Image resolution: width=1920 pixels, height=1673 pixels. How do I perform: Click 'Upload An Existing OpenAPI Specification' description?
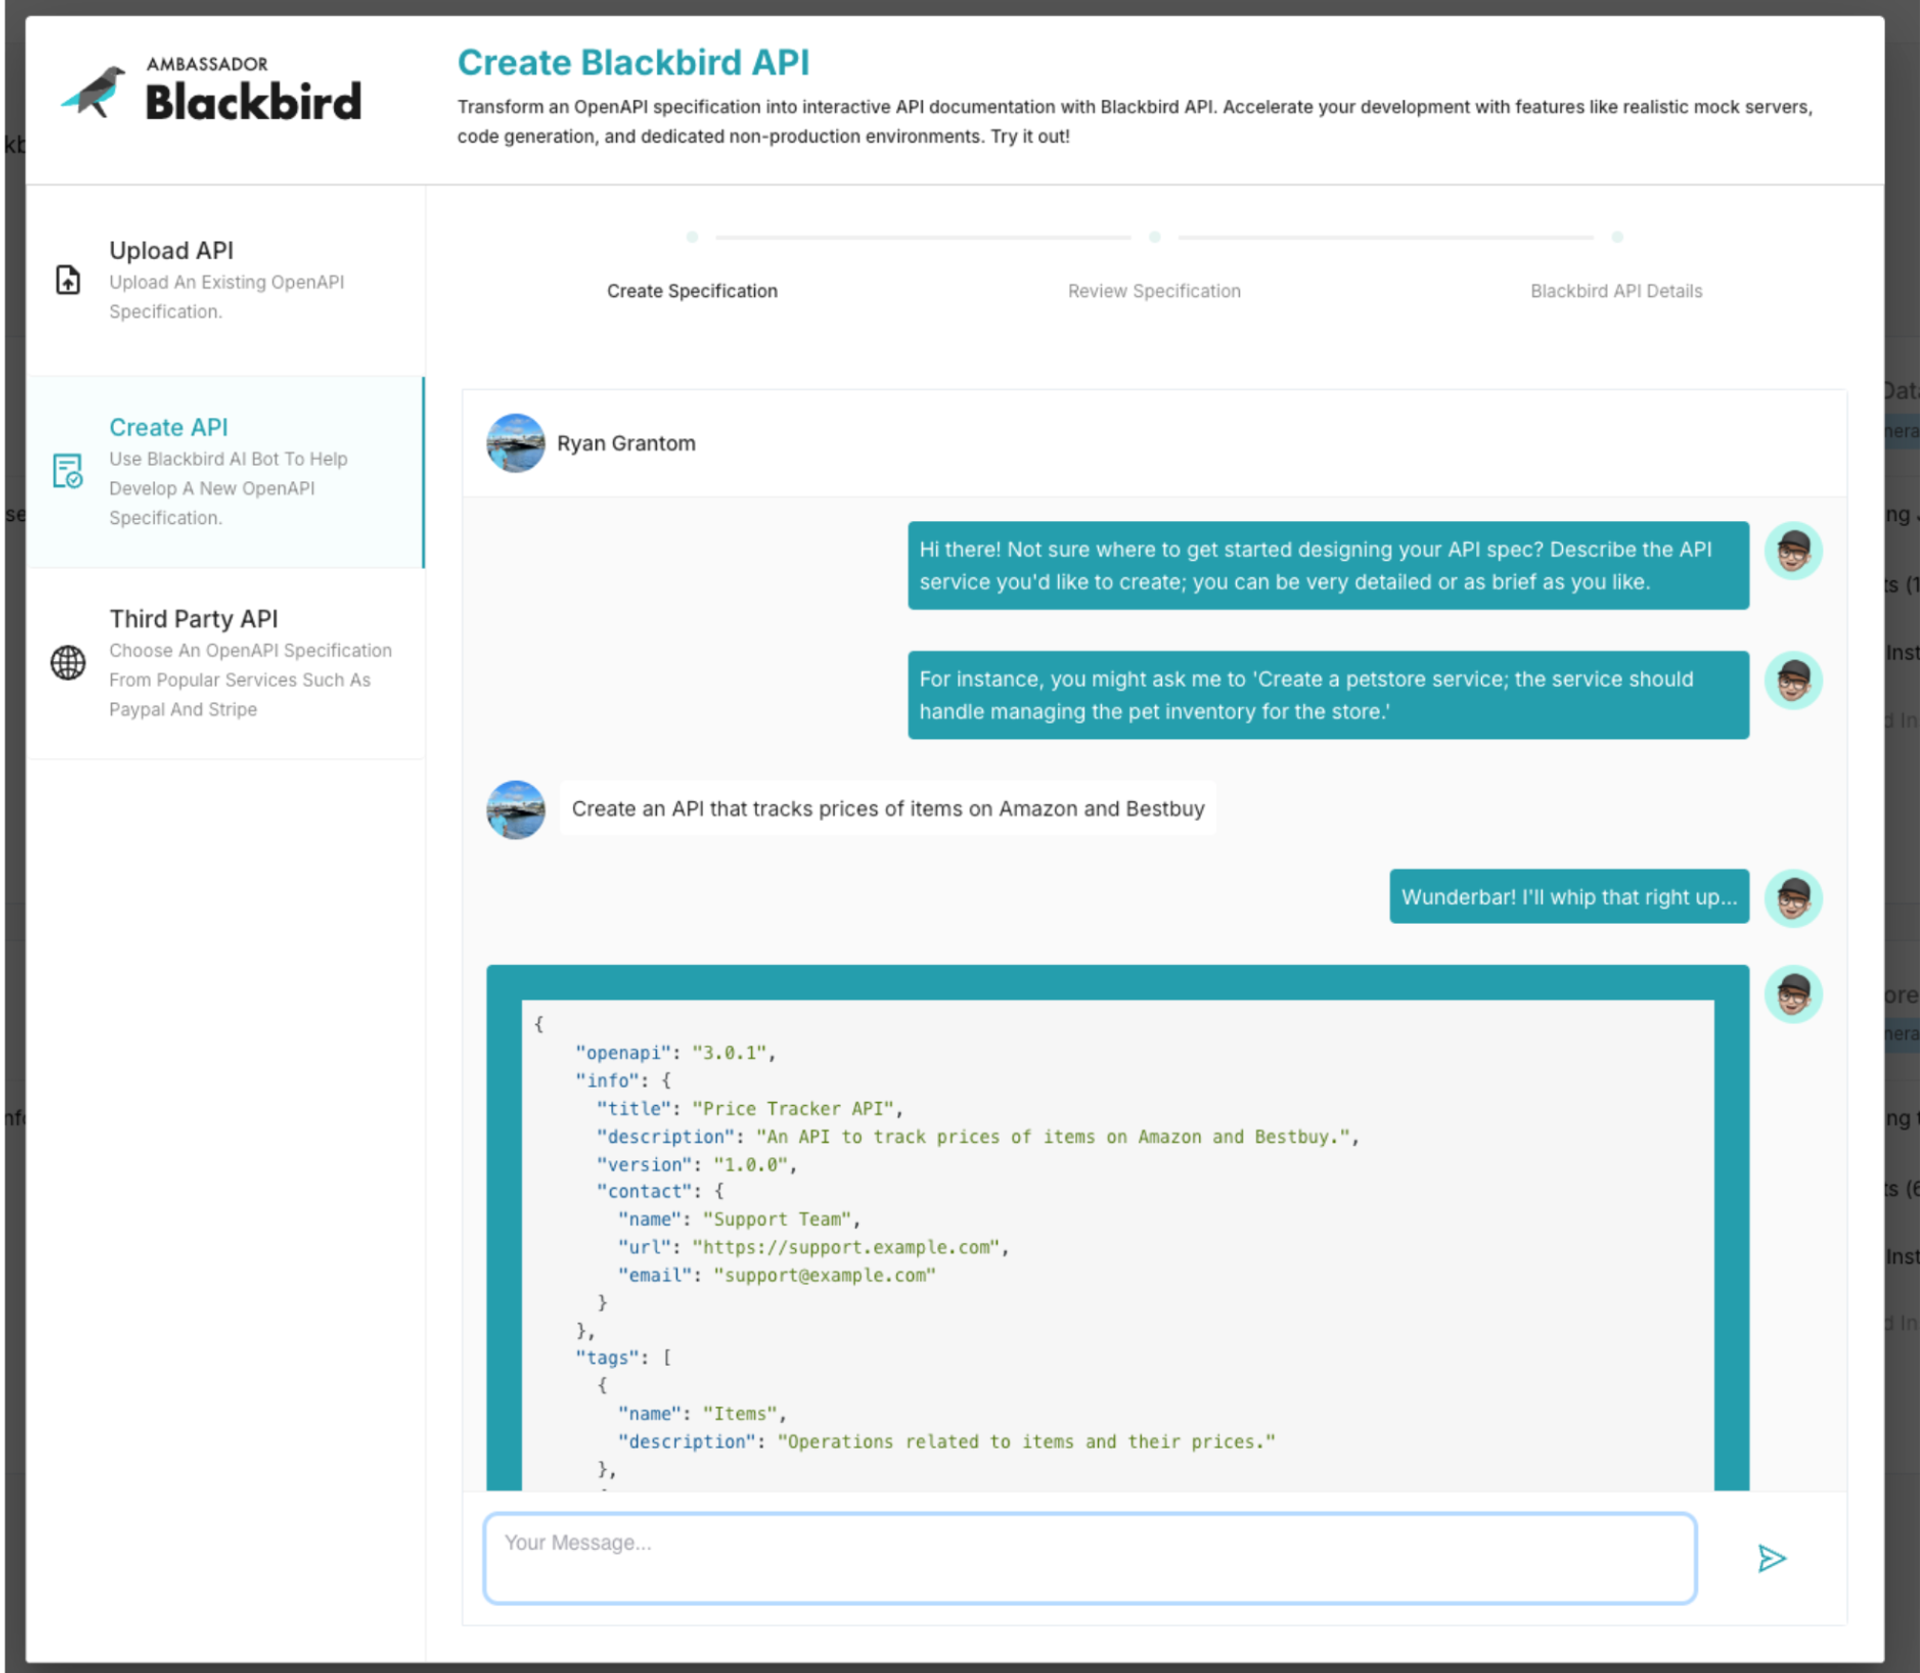click(227, 297)
